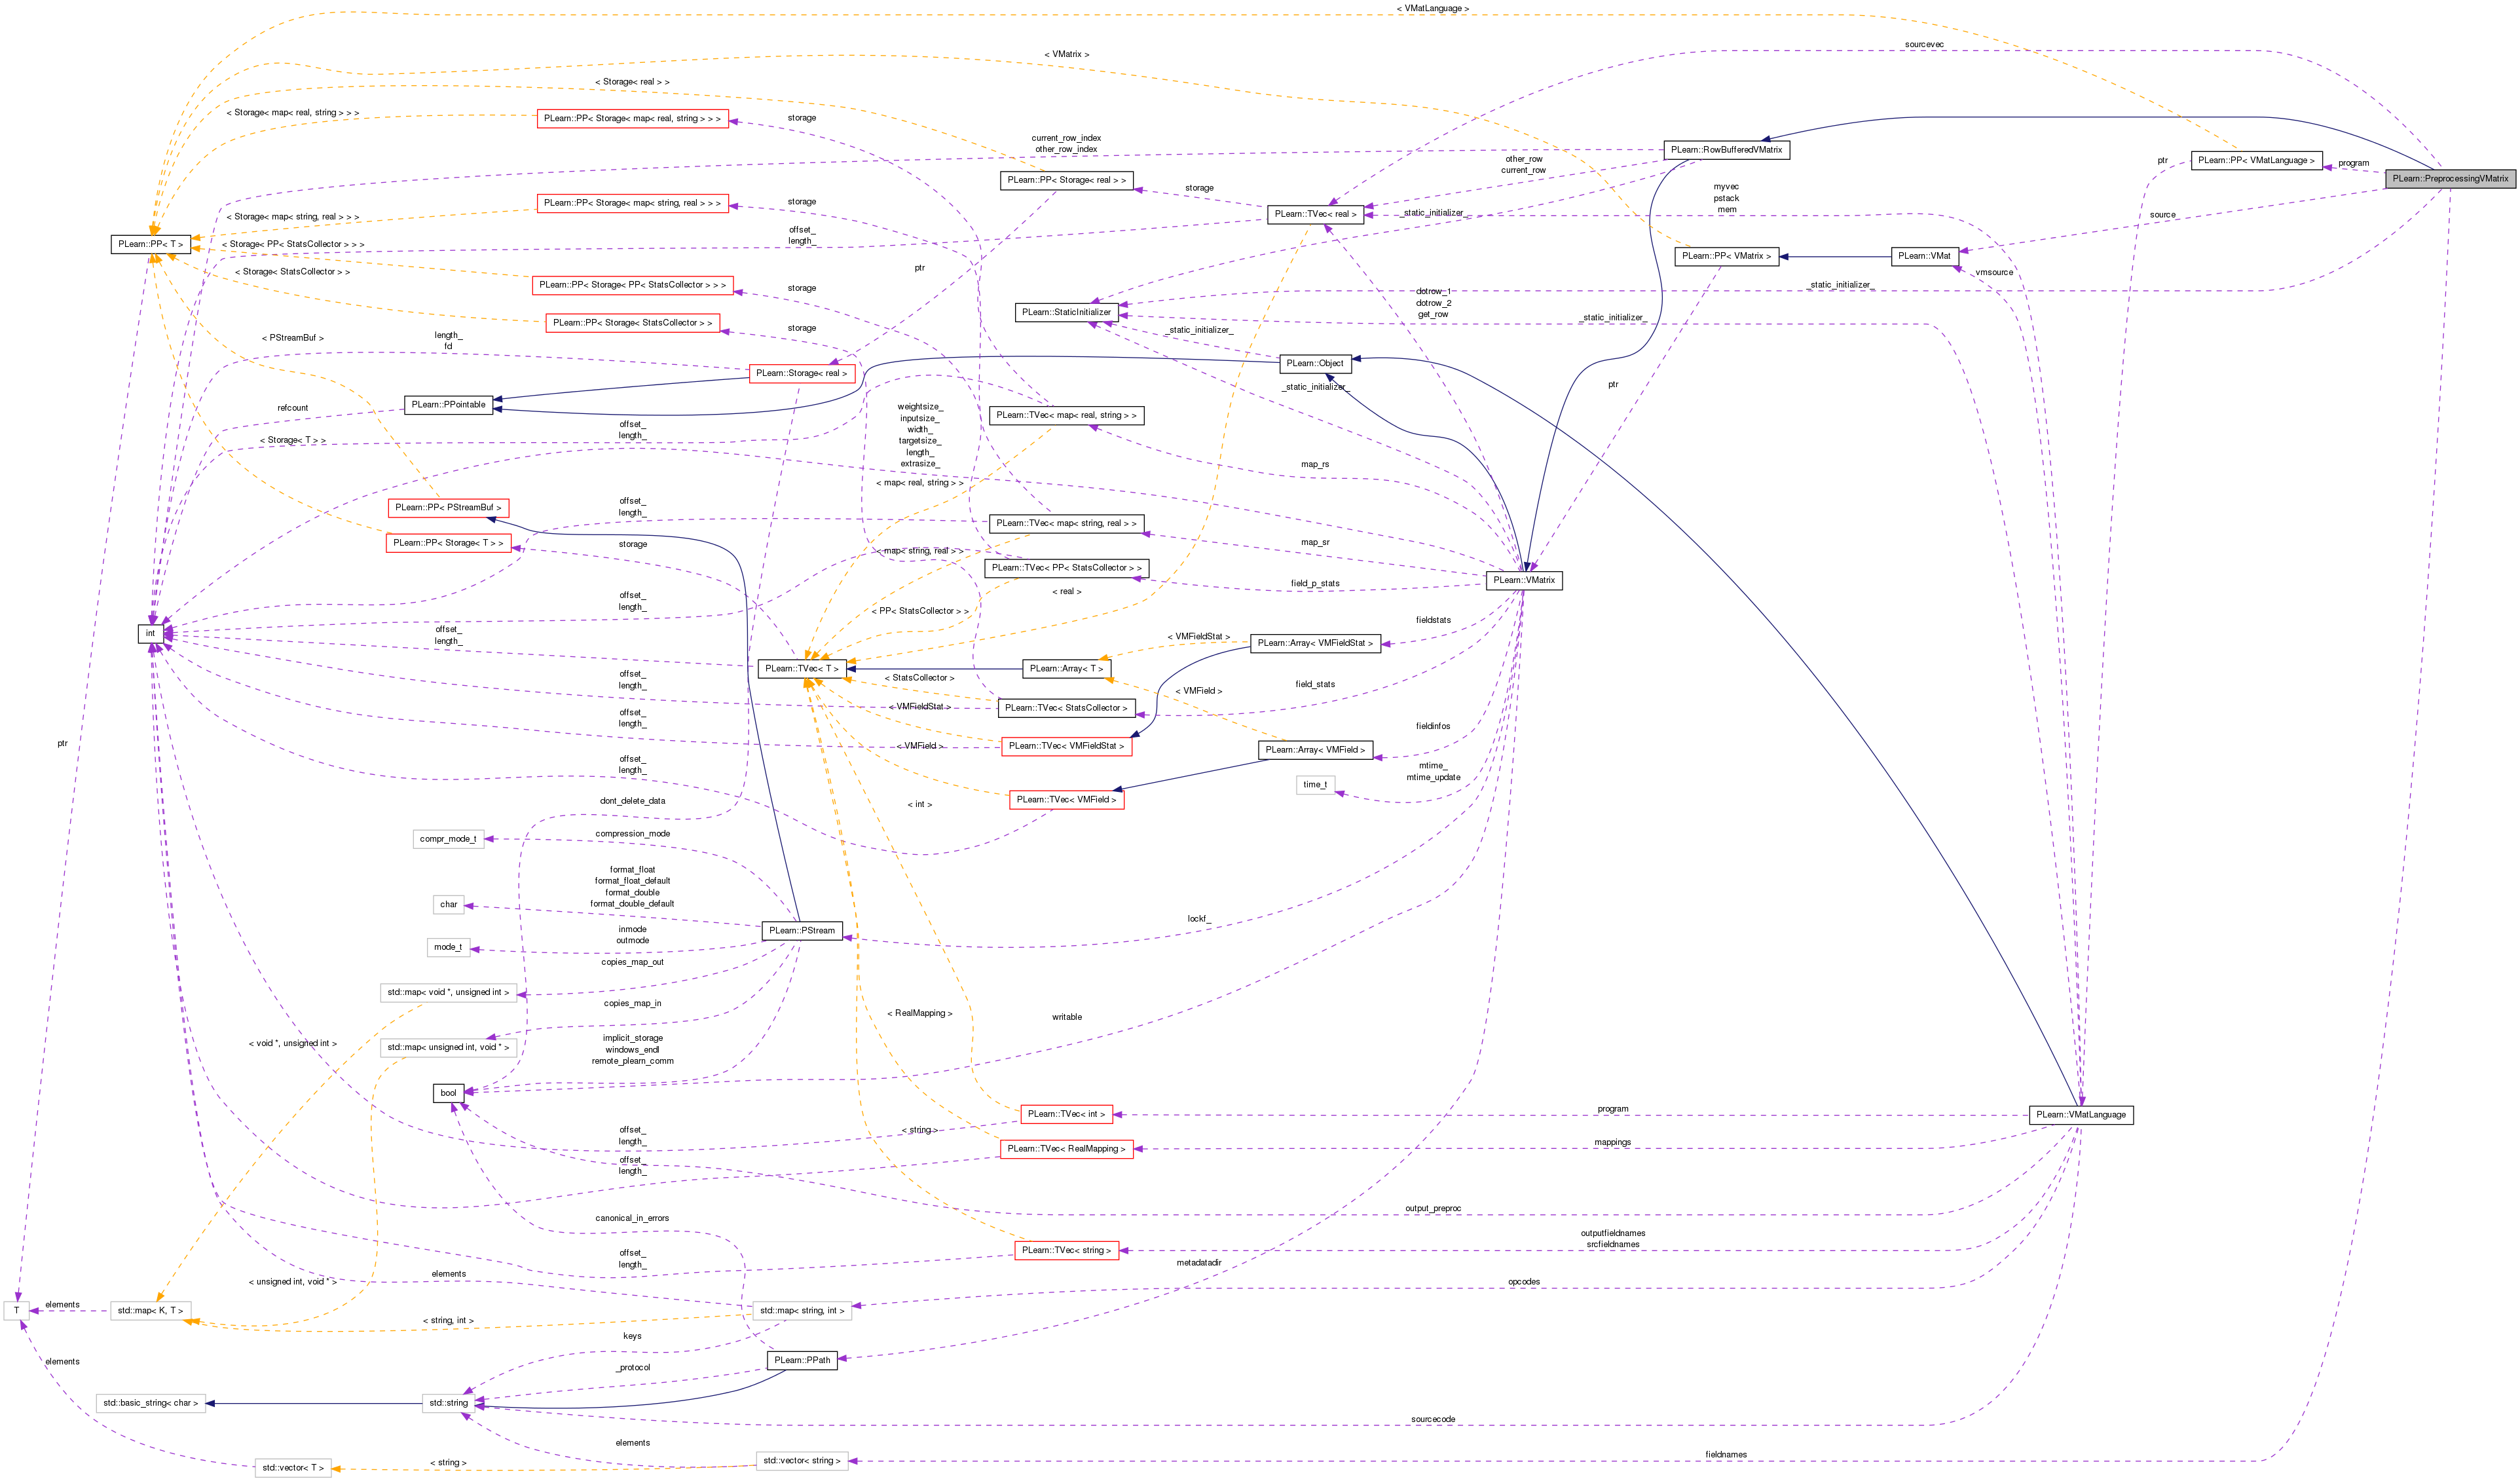
Task: Click the PLearn::VMatrix node
Action: click(x=1524, y=580)
